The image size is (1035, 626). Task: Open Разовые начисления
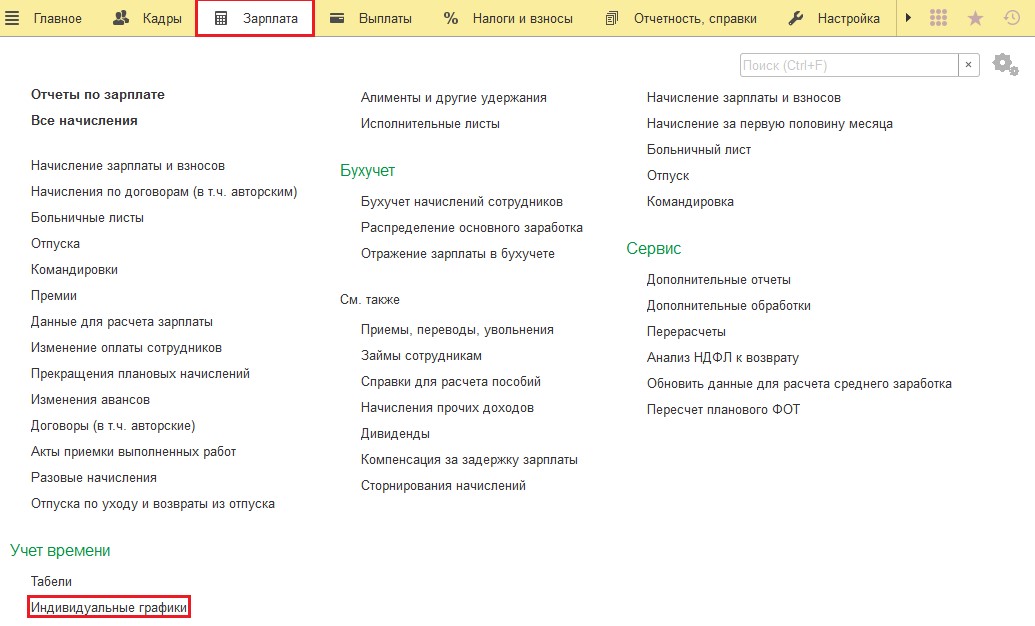click(x=94, y=477)
